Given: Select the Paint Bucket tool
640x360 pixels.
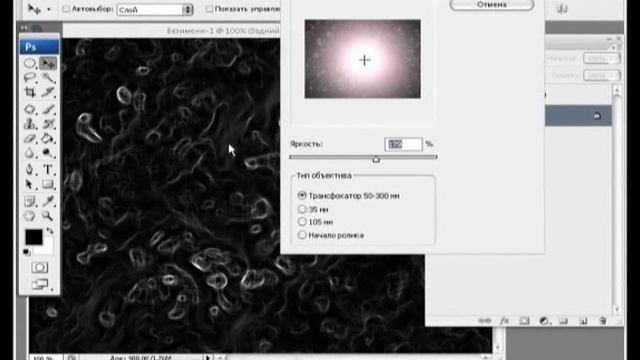Looking at the screenshot, I should click(x=48, y=138).
